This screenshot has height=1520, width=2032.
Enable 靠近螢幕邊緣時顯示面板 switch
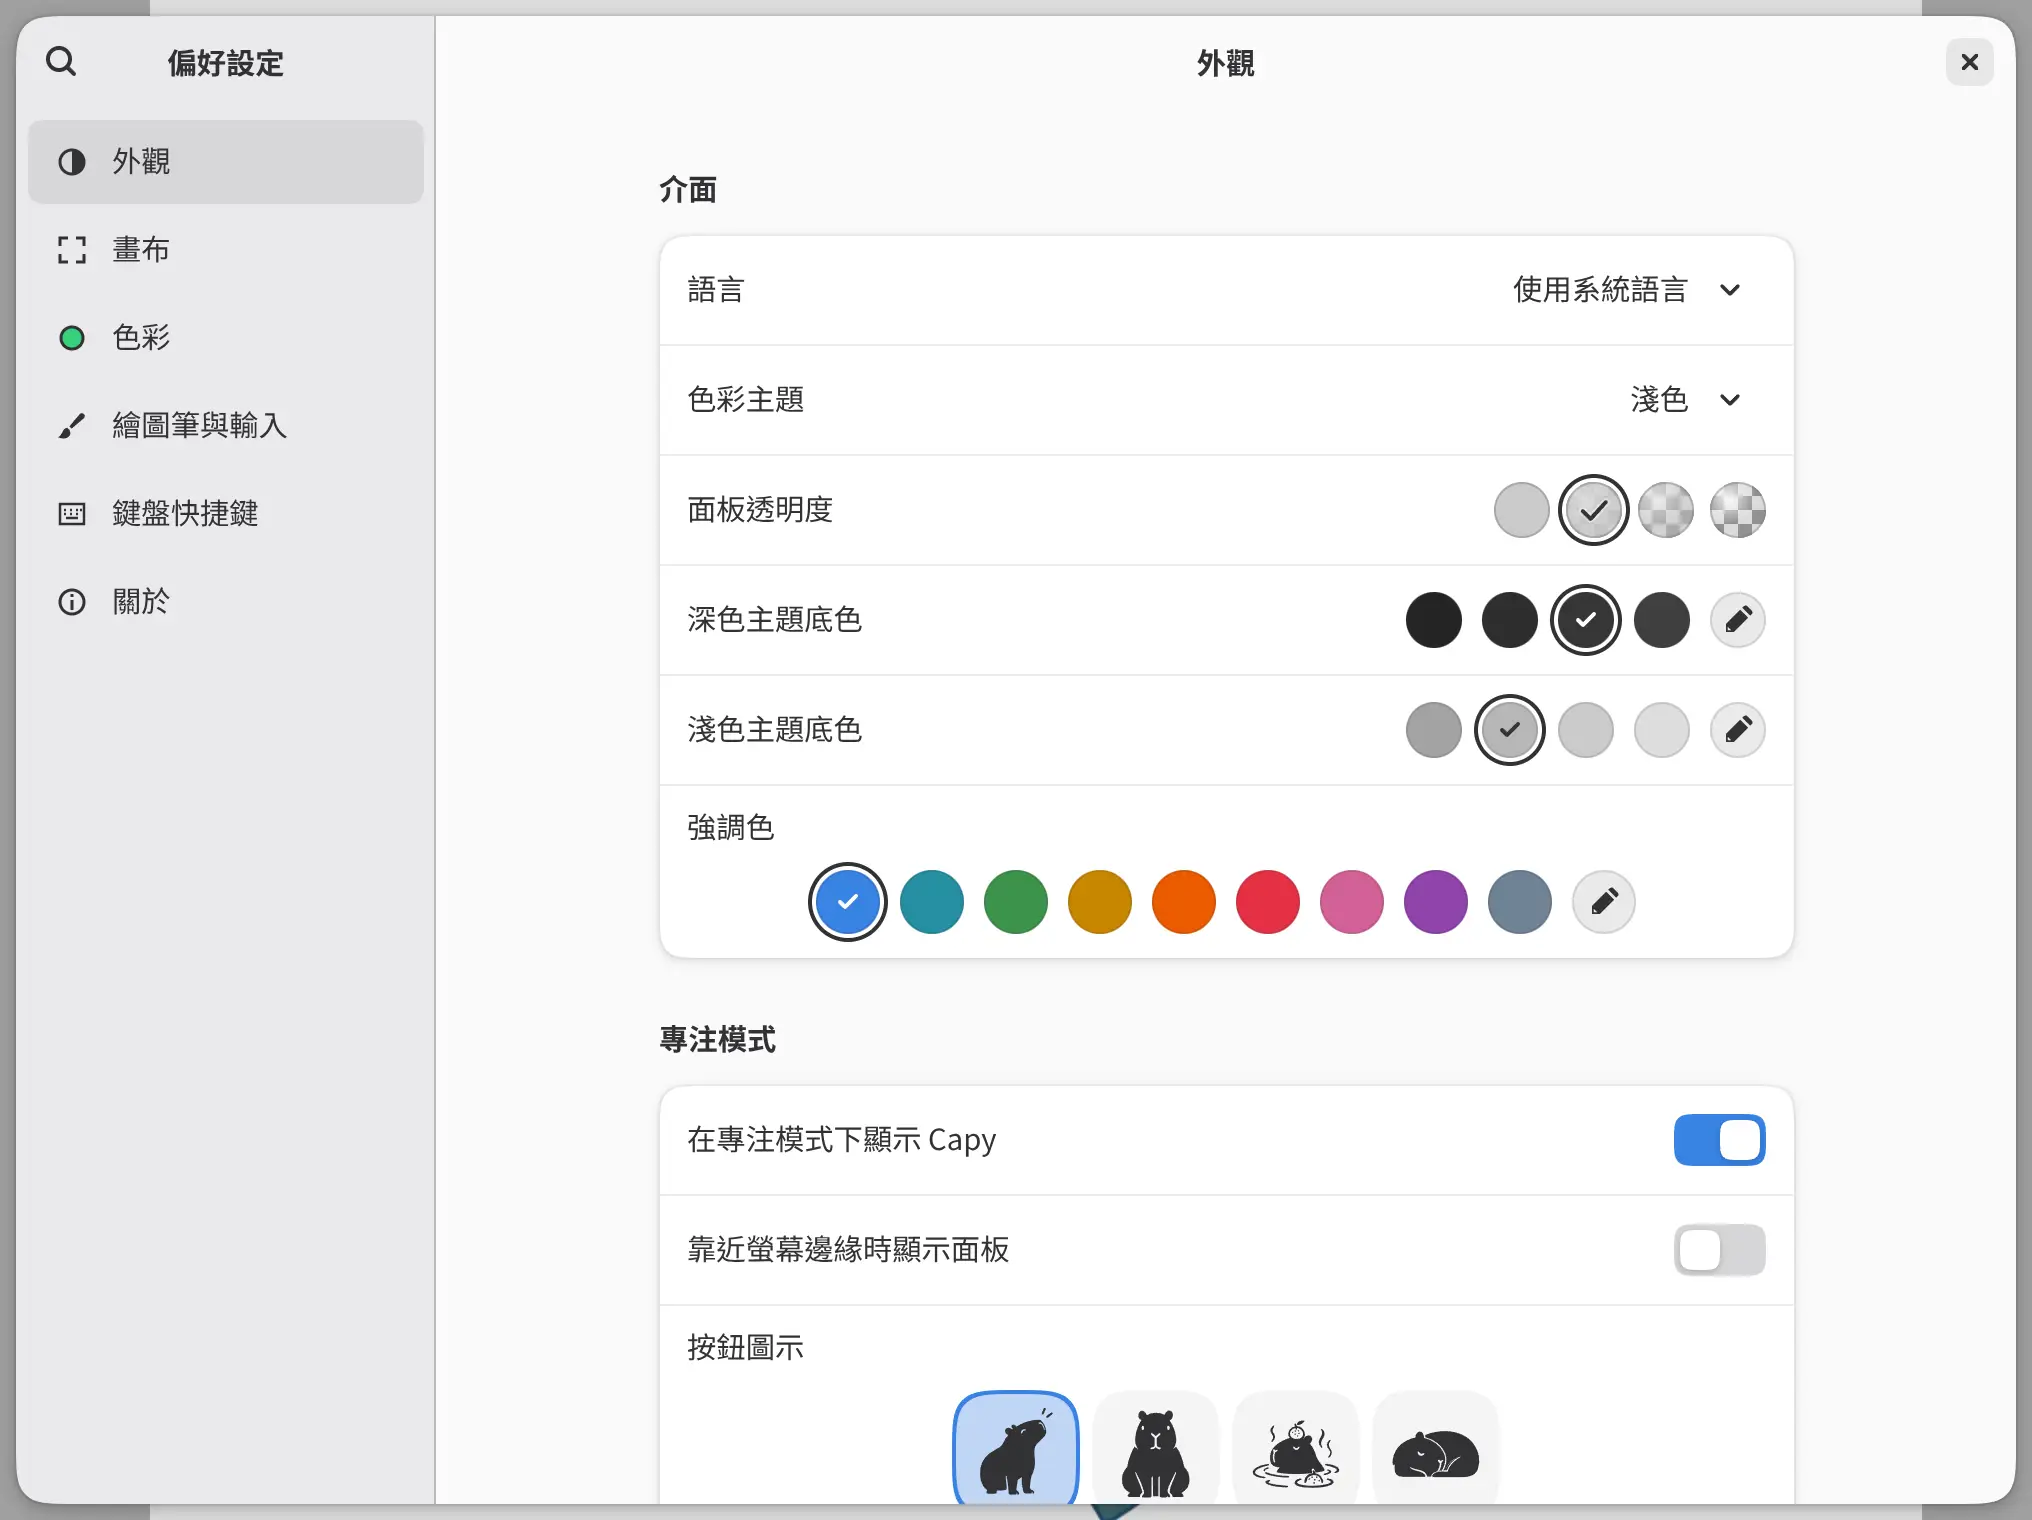[1720, 1250]
